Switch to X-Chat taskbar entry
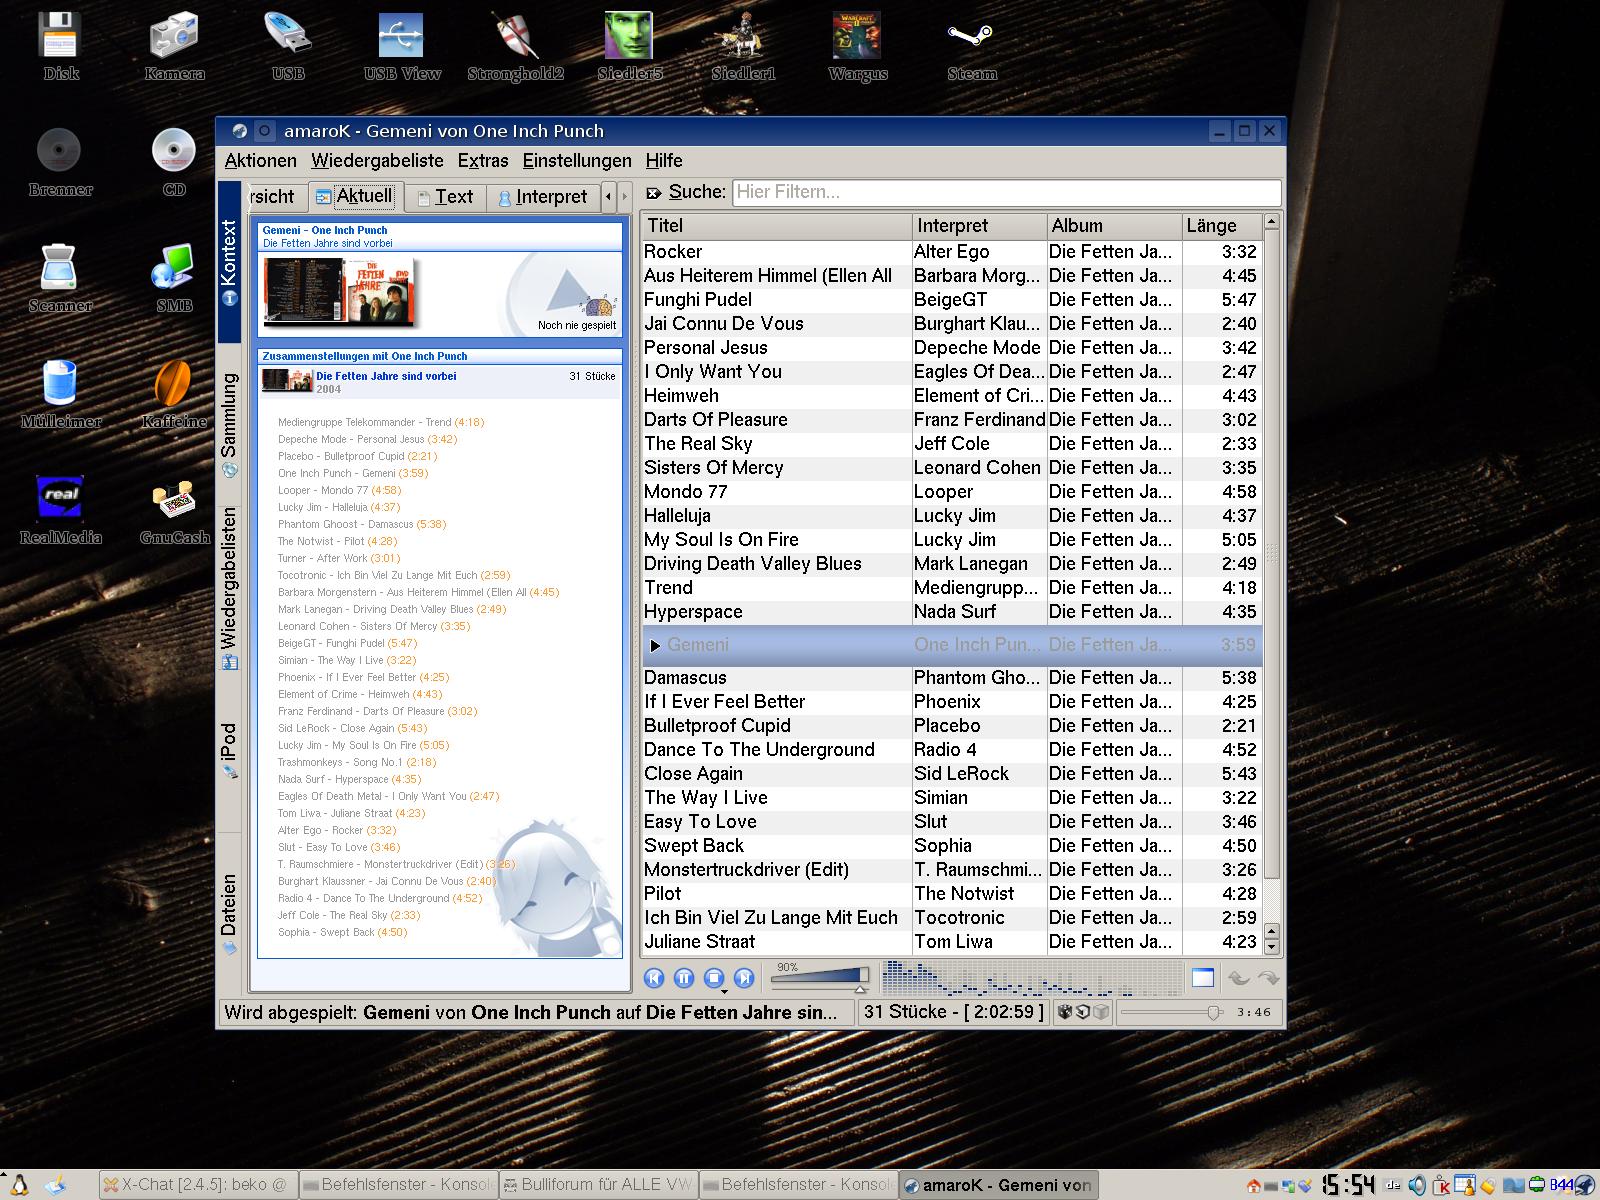 tap(197, 1185)
